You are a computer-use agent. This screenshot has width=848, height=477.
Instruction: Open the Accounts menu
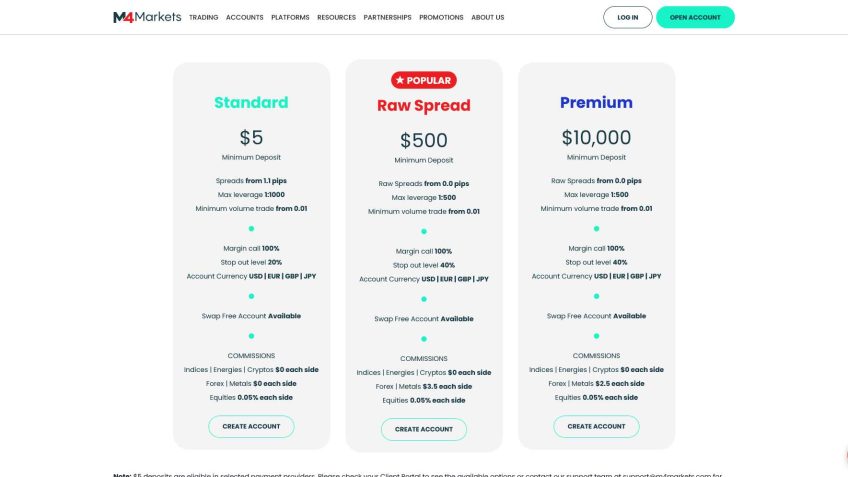point(244,17)
